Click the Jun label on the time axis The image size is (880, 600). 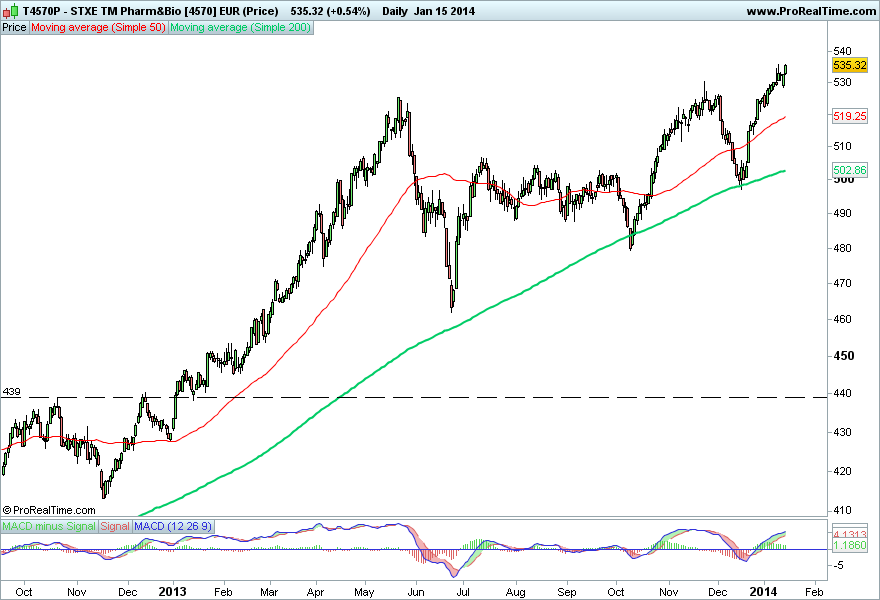tap(416, 592)
